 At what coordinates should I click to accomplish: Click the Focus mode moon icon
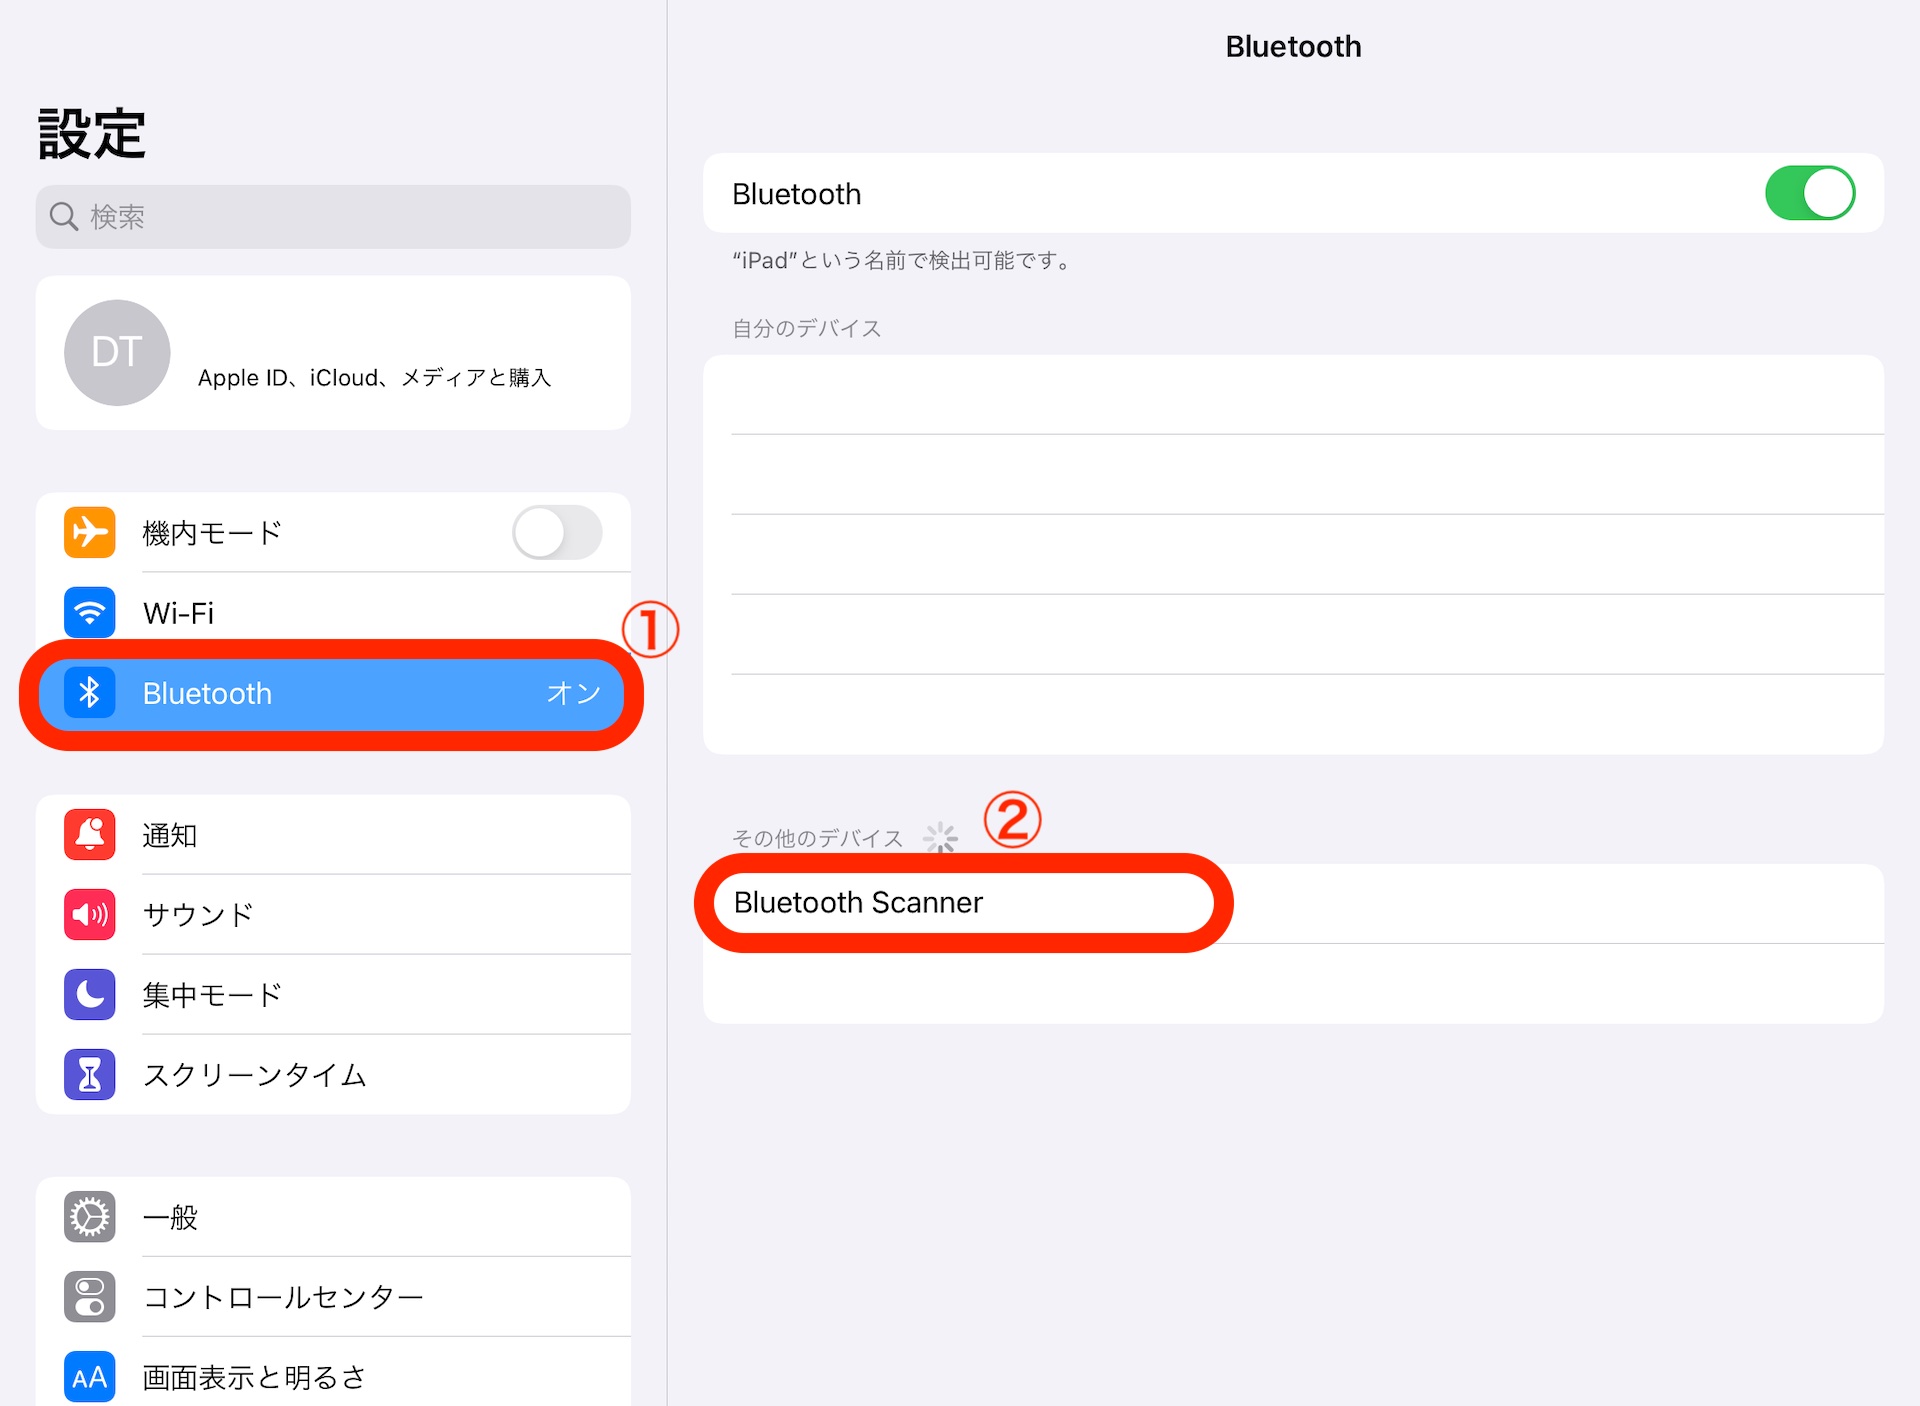pos(89,995)
